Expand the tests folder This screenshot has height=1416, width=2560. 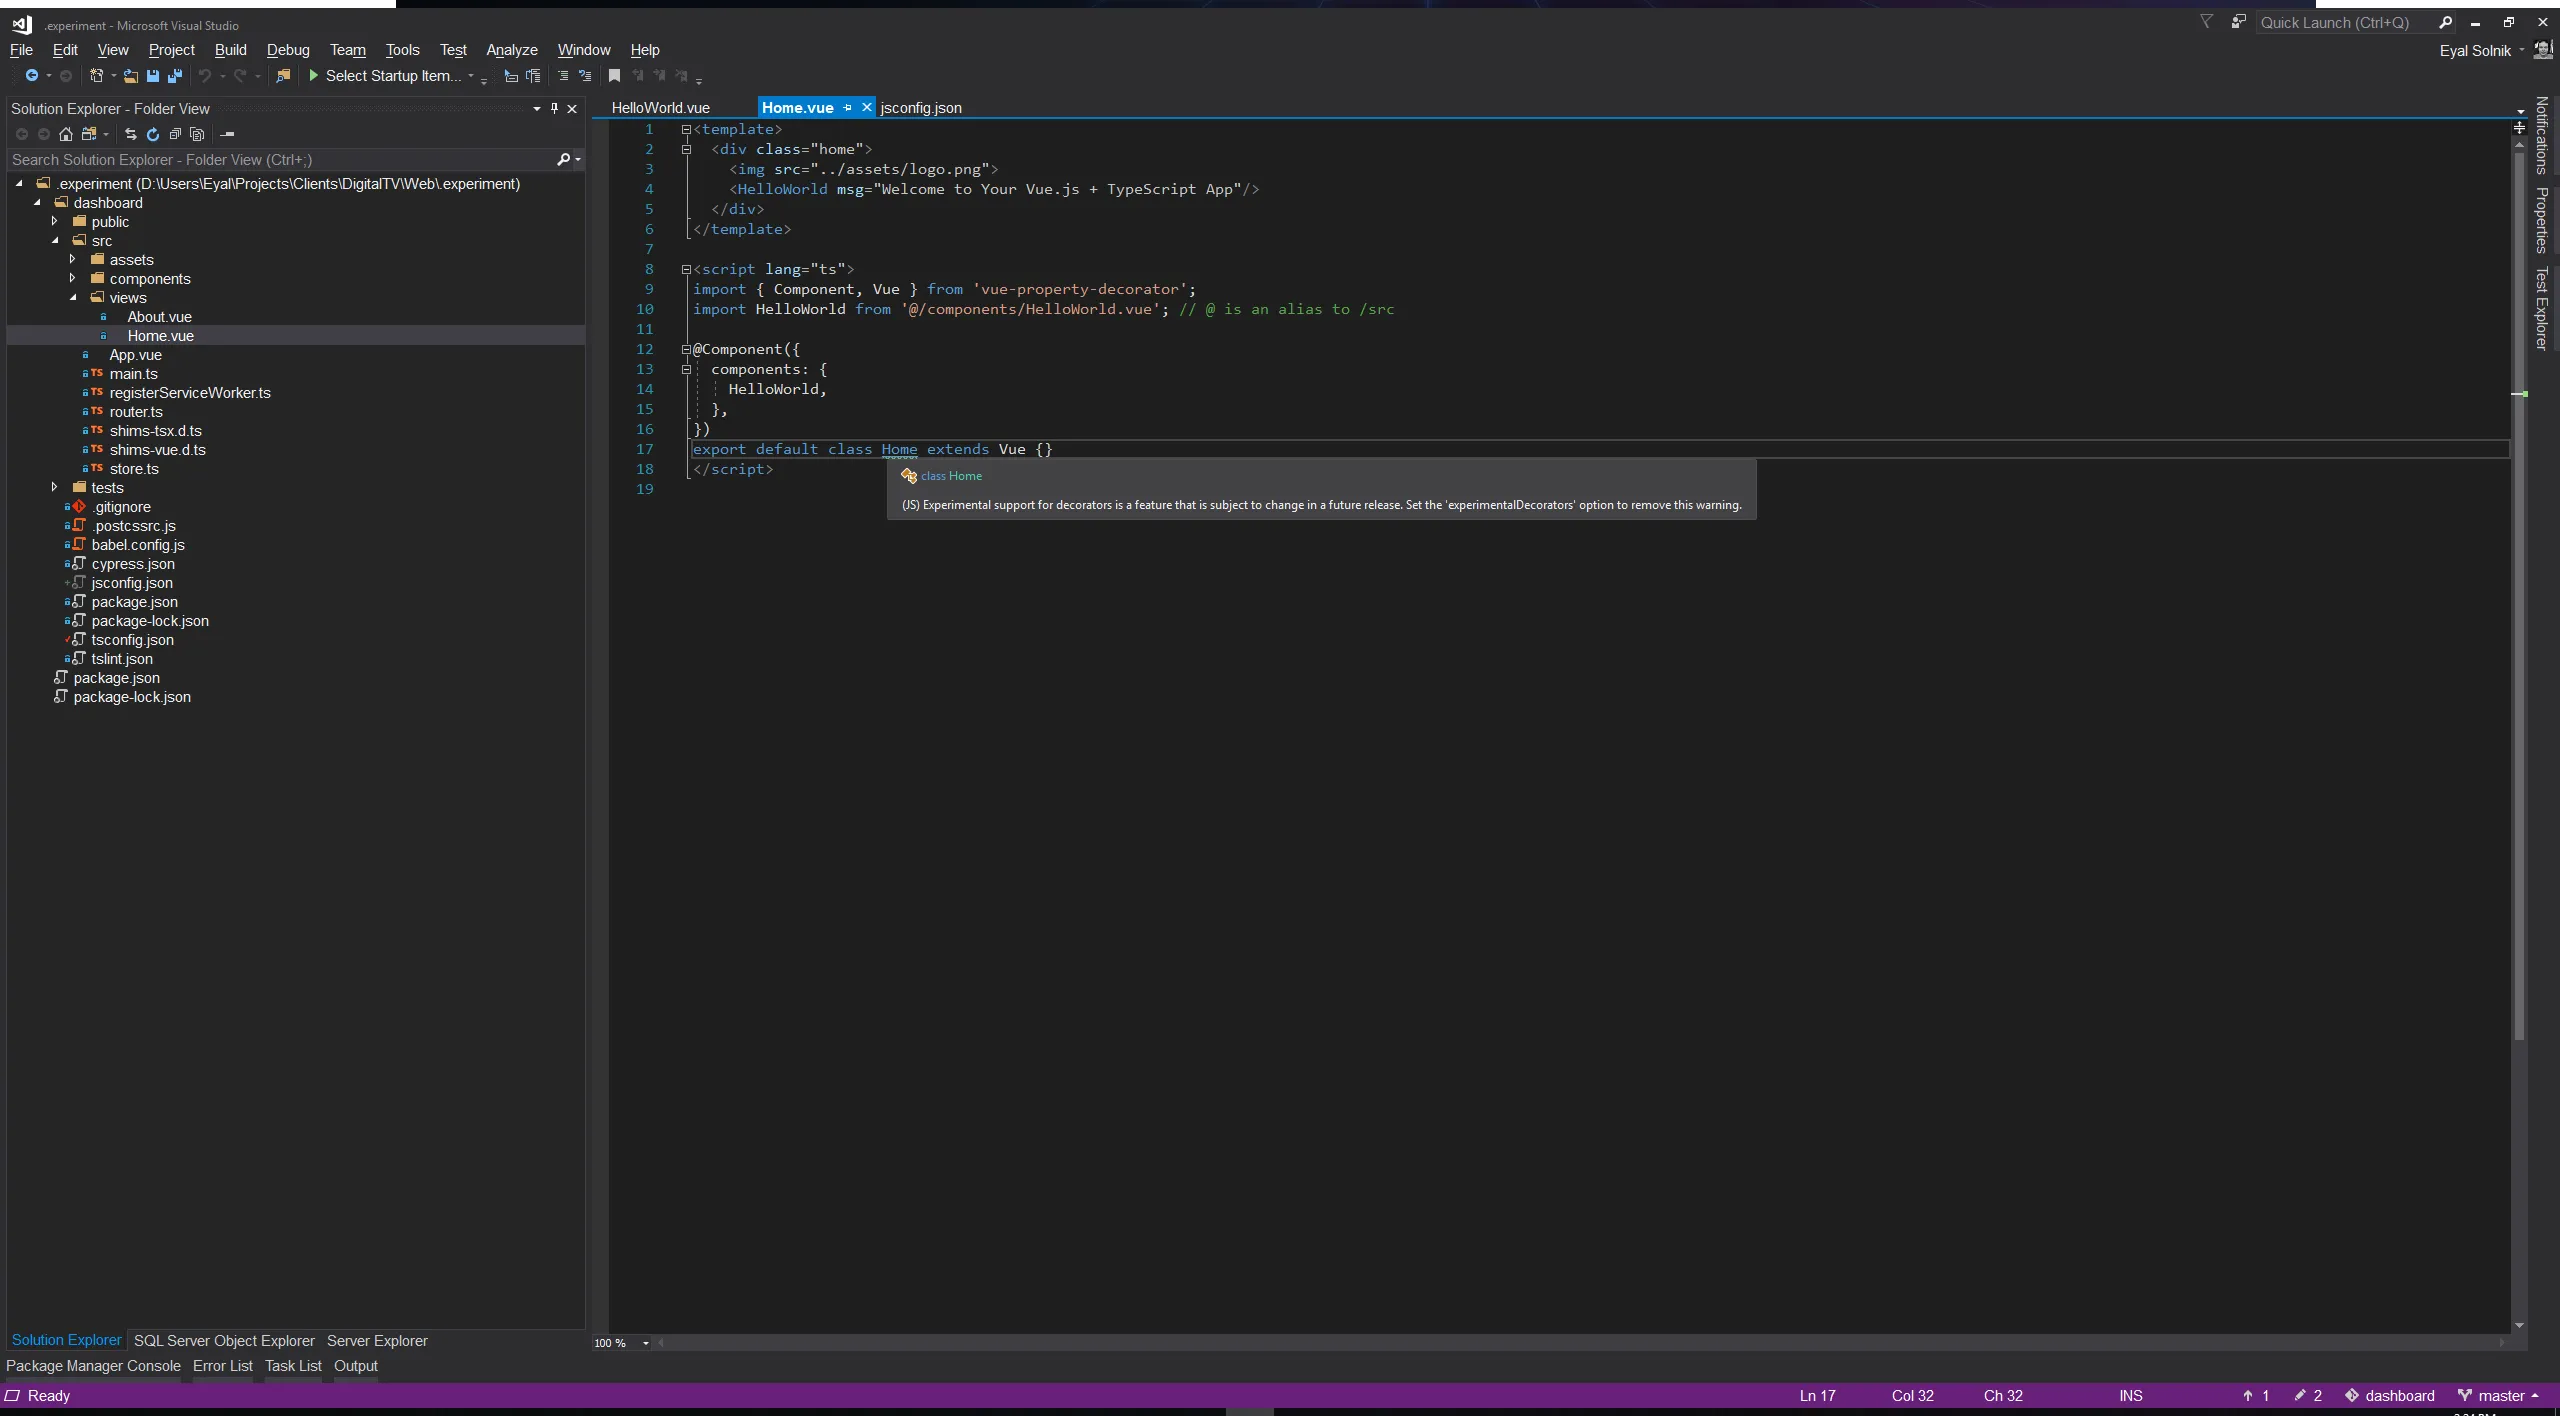[x=54, y=487]
